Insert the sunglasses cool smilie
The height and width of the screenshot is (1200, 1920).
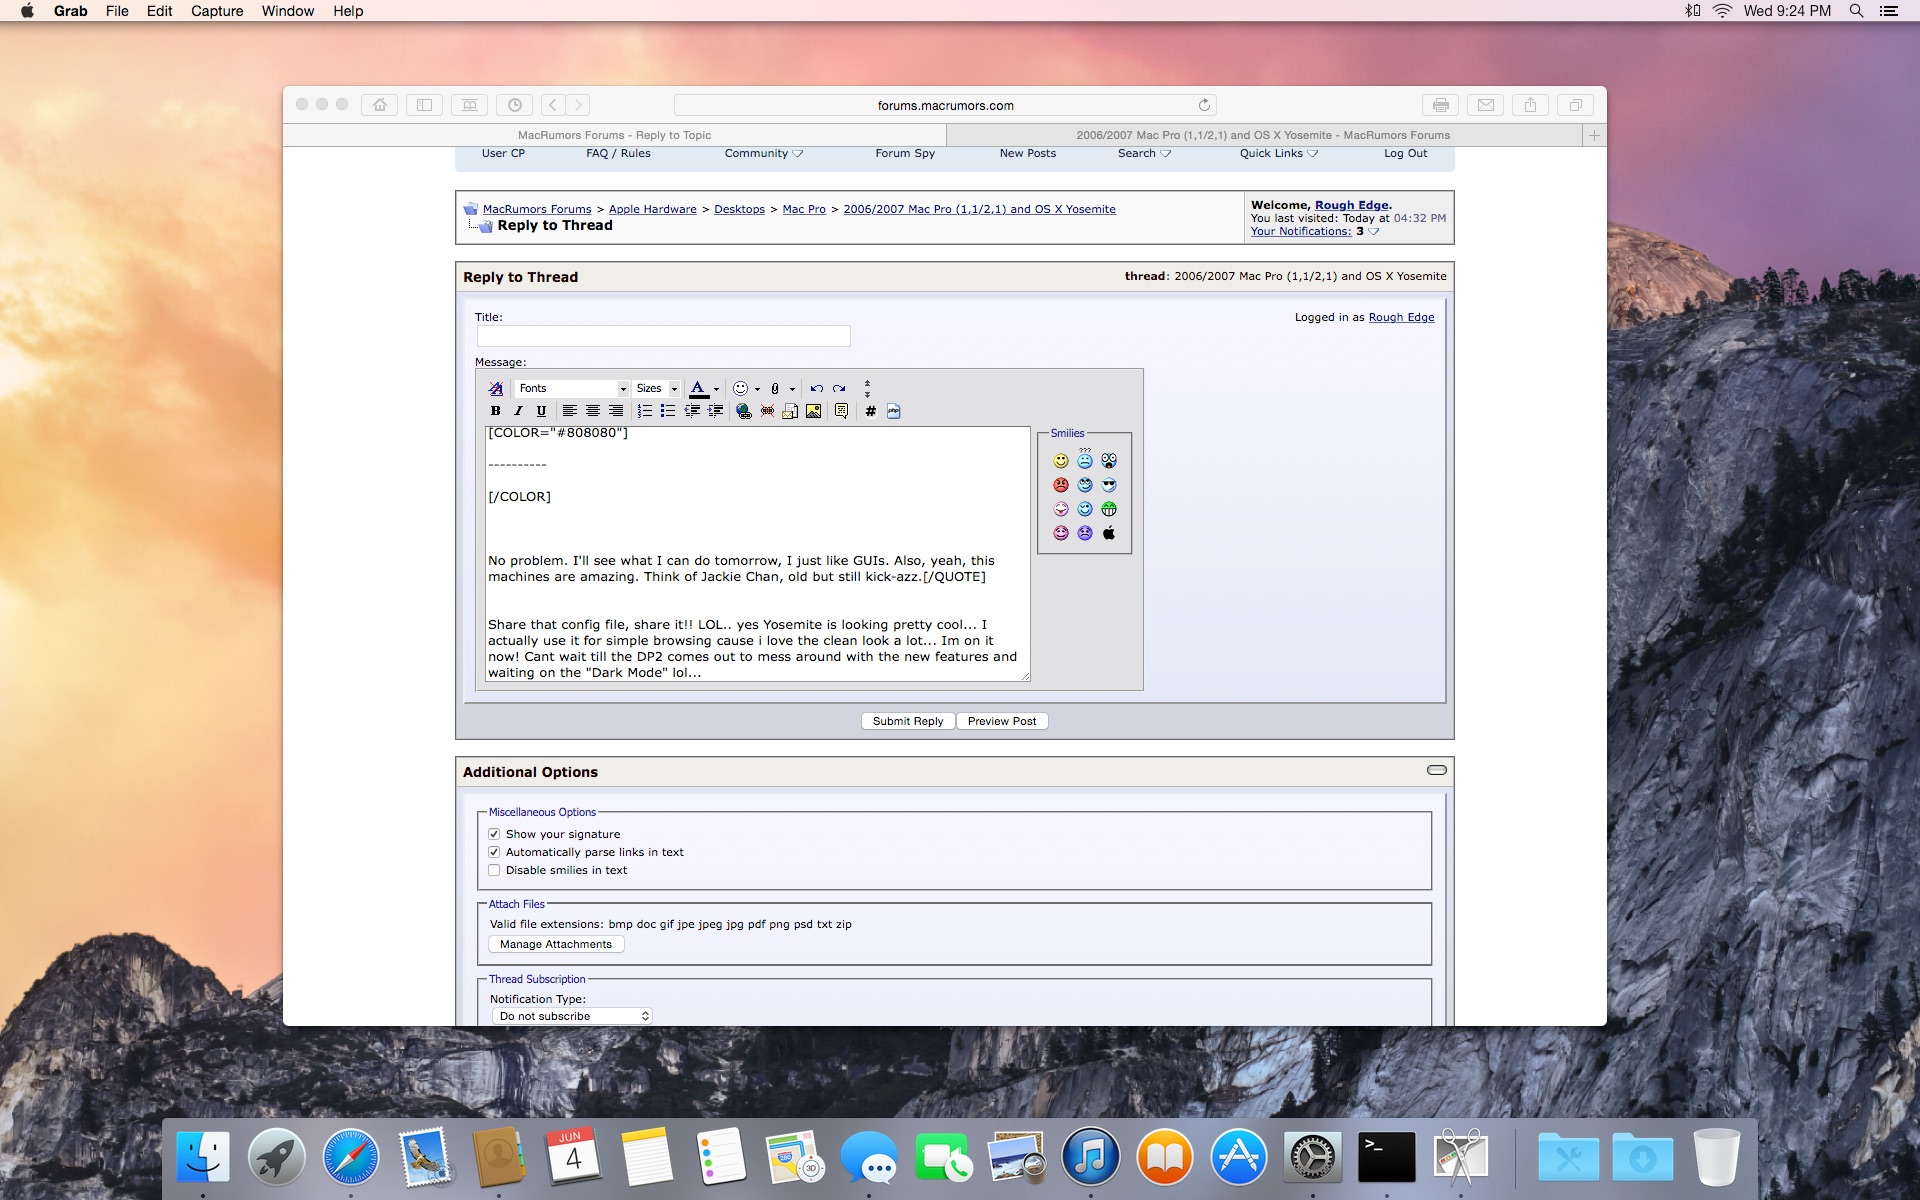point(1109,485)
